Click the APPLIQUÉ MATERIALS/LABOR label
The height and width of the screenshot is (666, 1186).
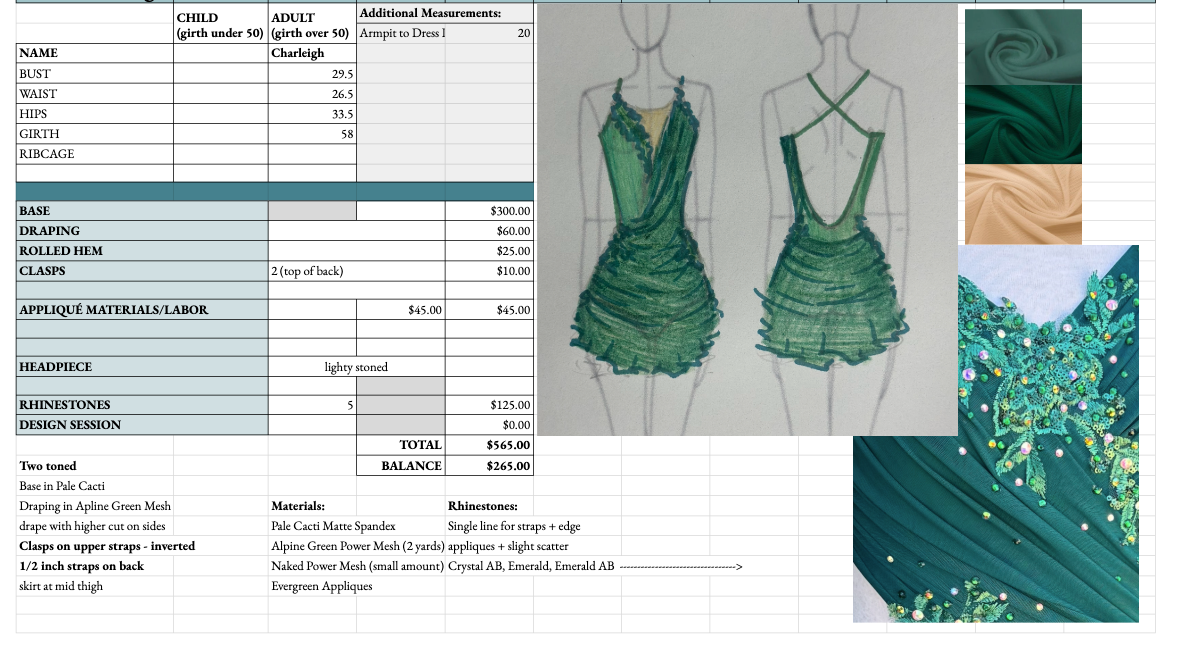142,310
